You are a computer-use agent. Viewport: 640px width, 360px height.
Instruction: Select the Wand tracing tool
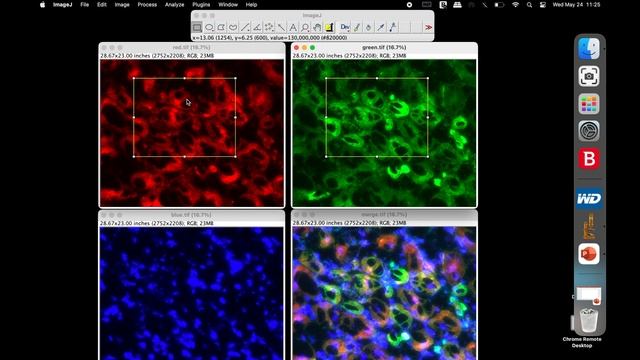(281, 27)
